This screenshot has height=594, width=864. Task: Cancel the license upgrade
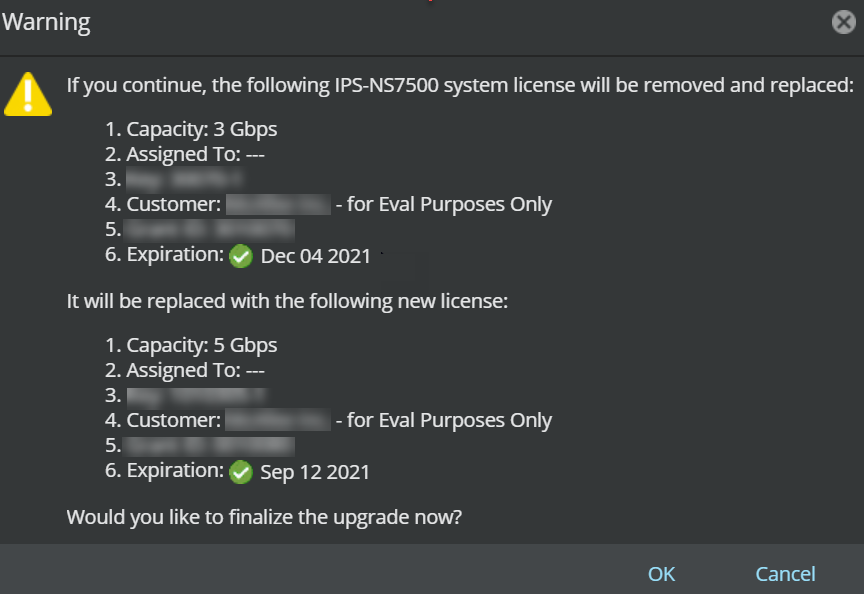click(785, 574)
